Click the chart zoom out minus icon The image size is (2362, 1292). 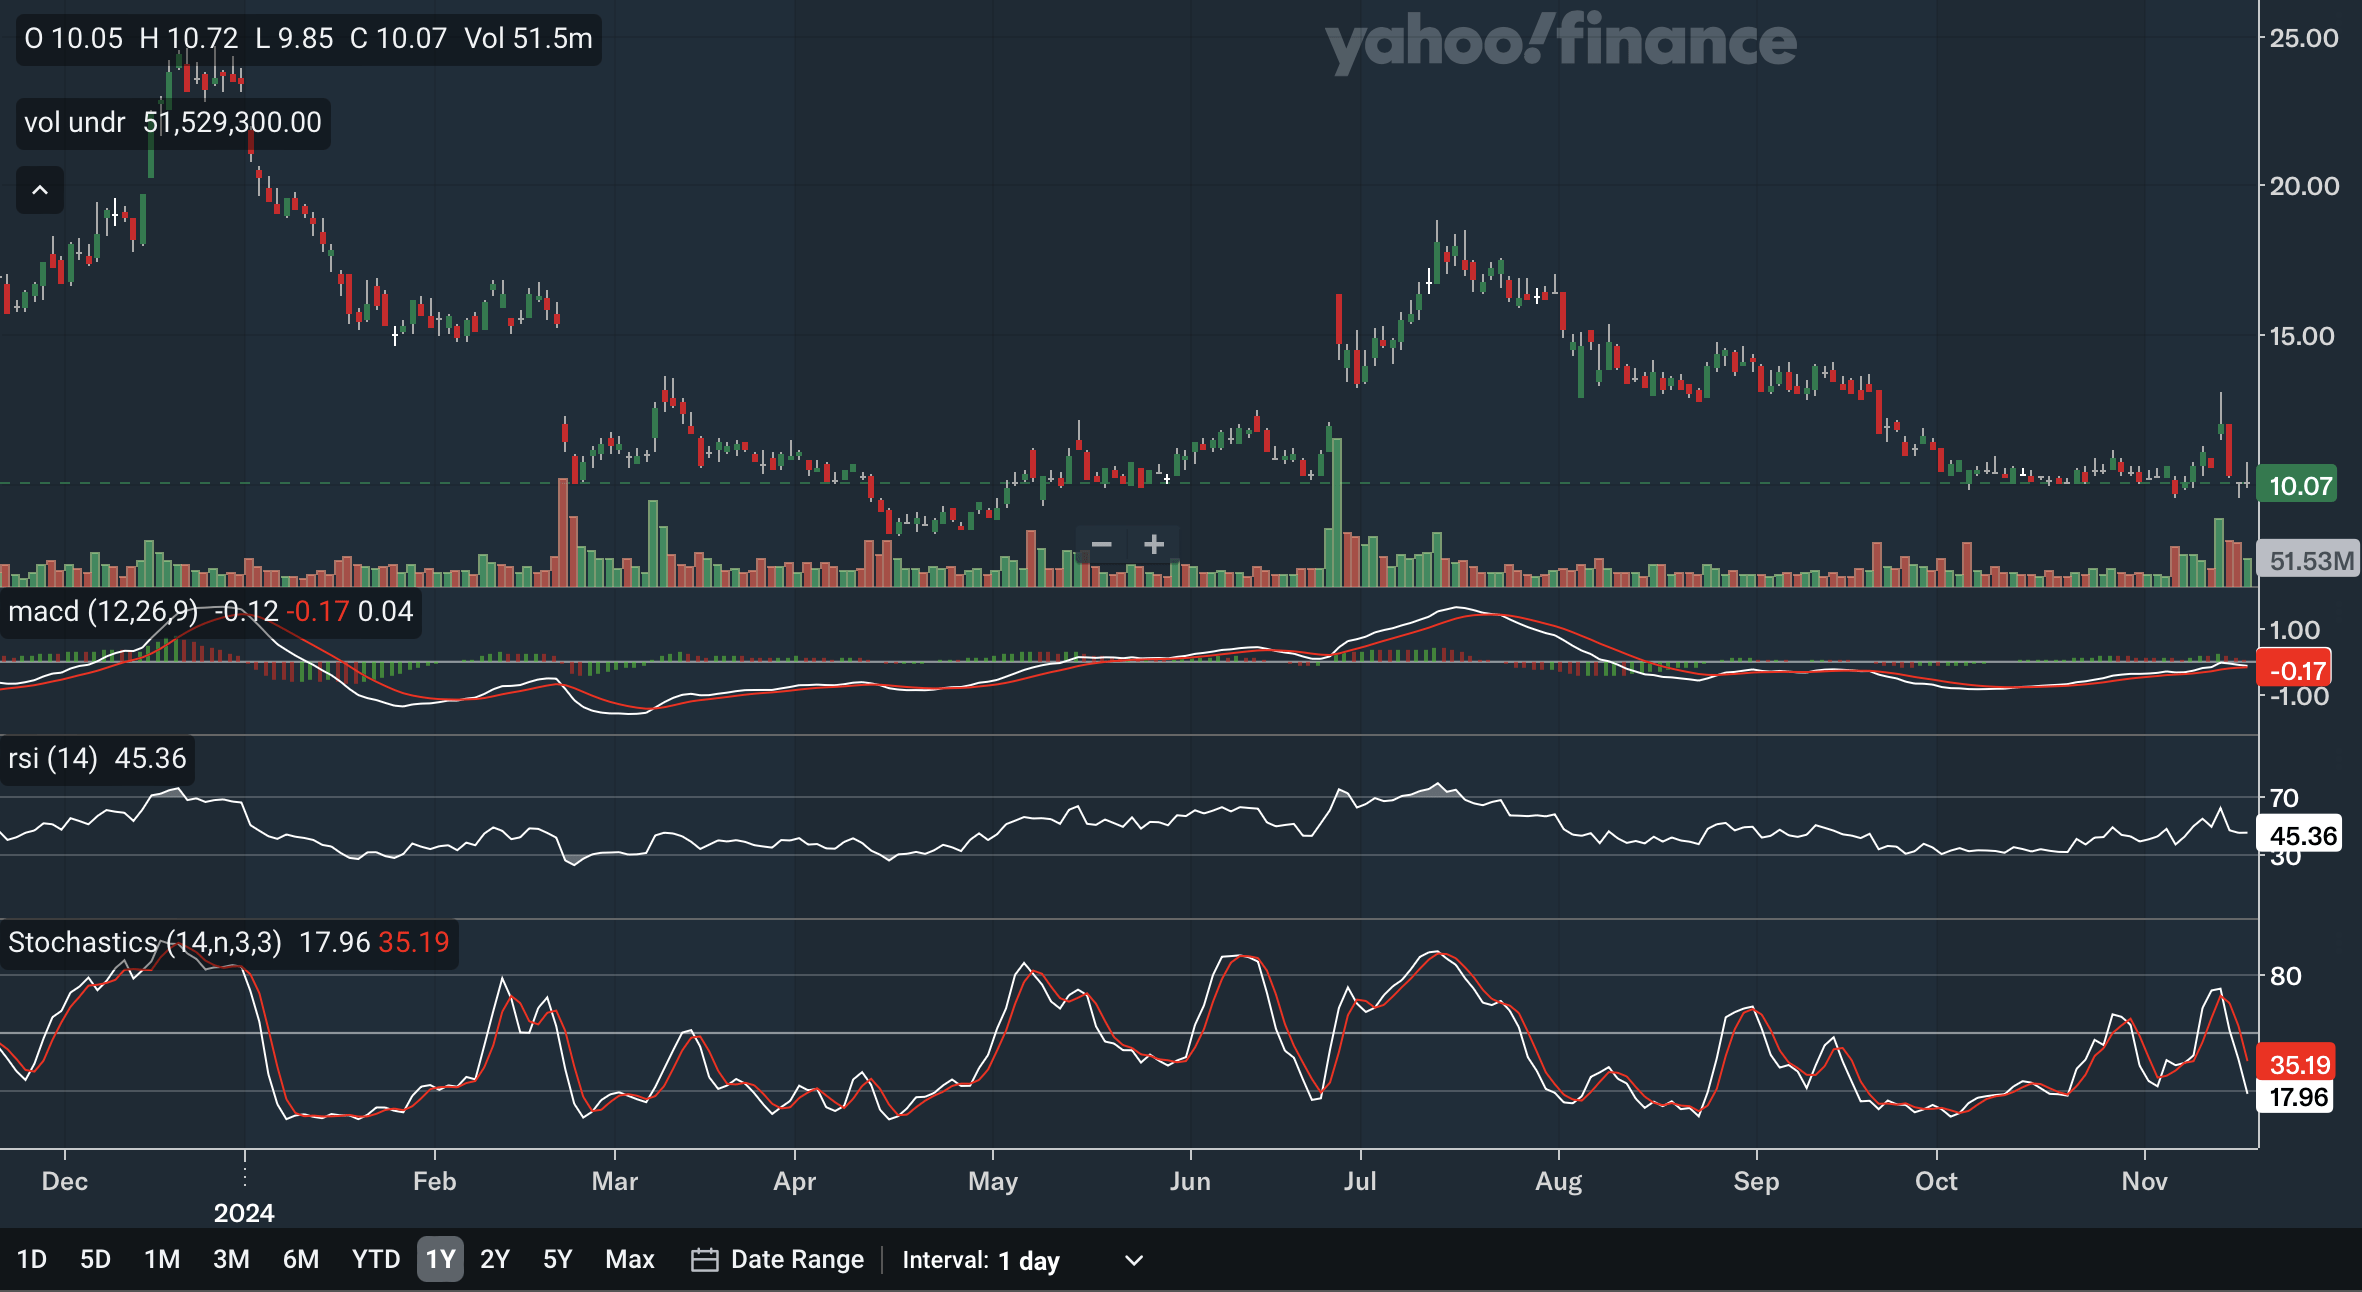click(x=1101, y=545)
